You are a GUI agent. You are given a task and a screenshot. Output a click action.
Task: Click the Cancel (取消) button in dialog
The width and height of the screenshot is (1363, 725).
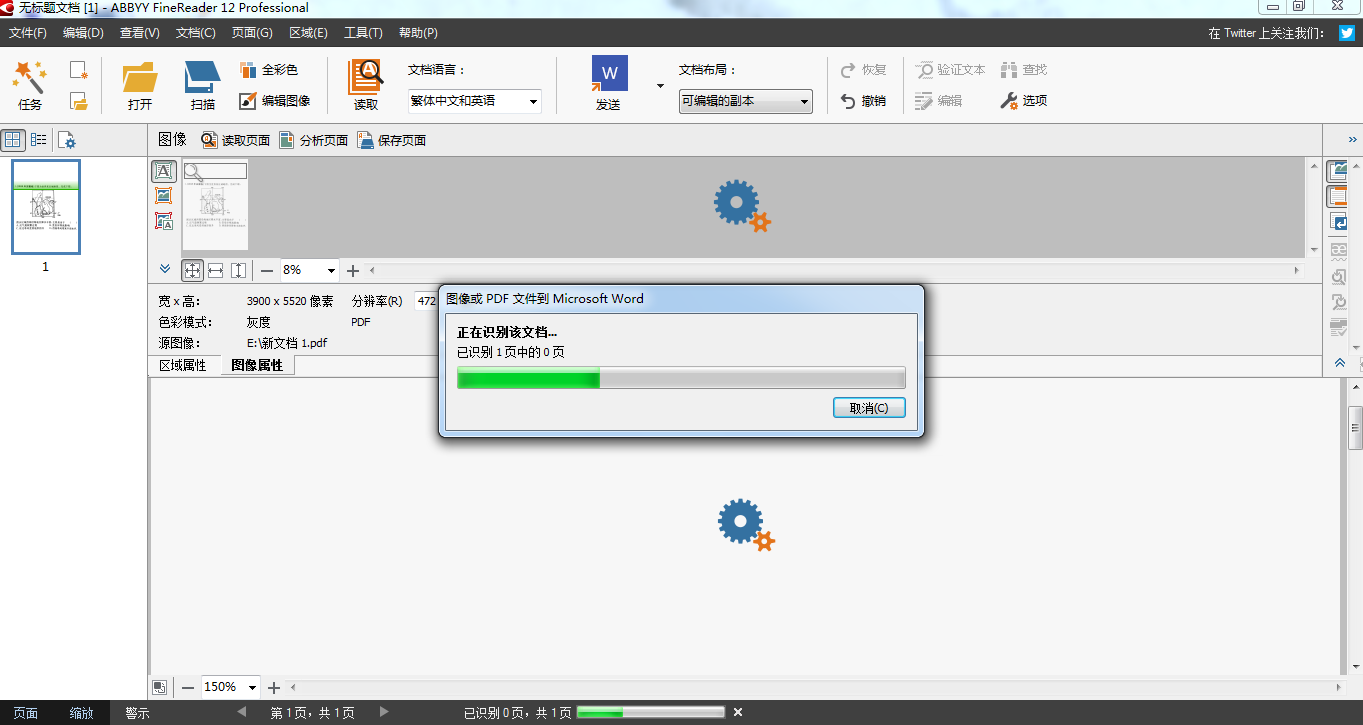coord(869,408)
